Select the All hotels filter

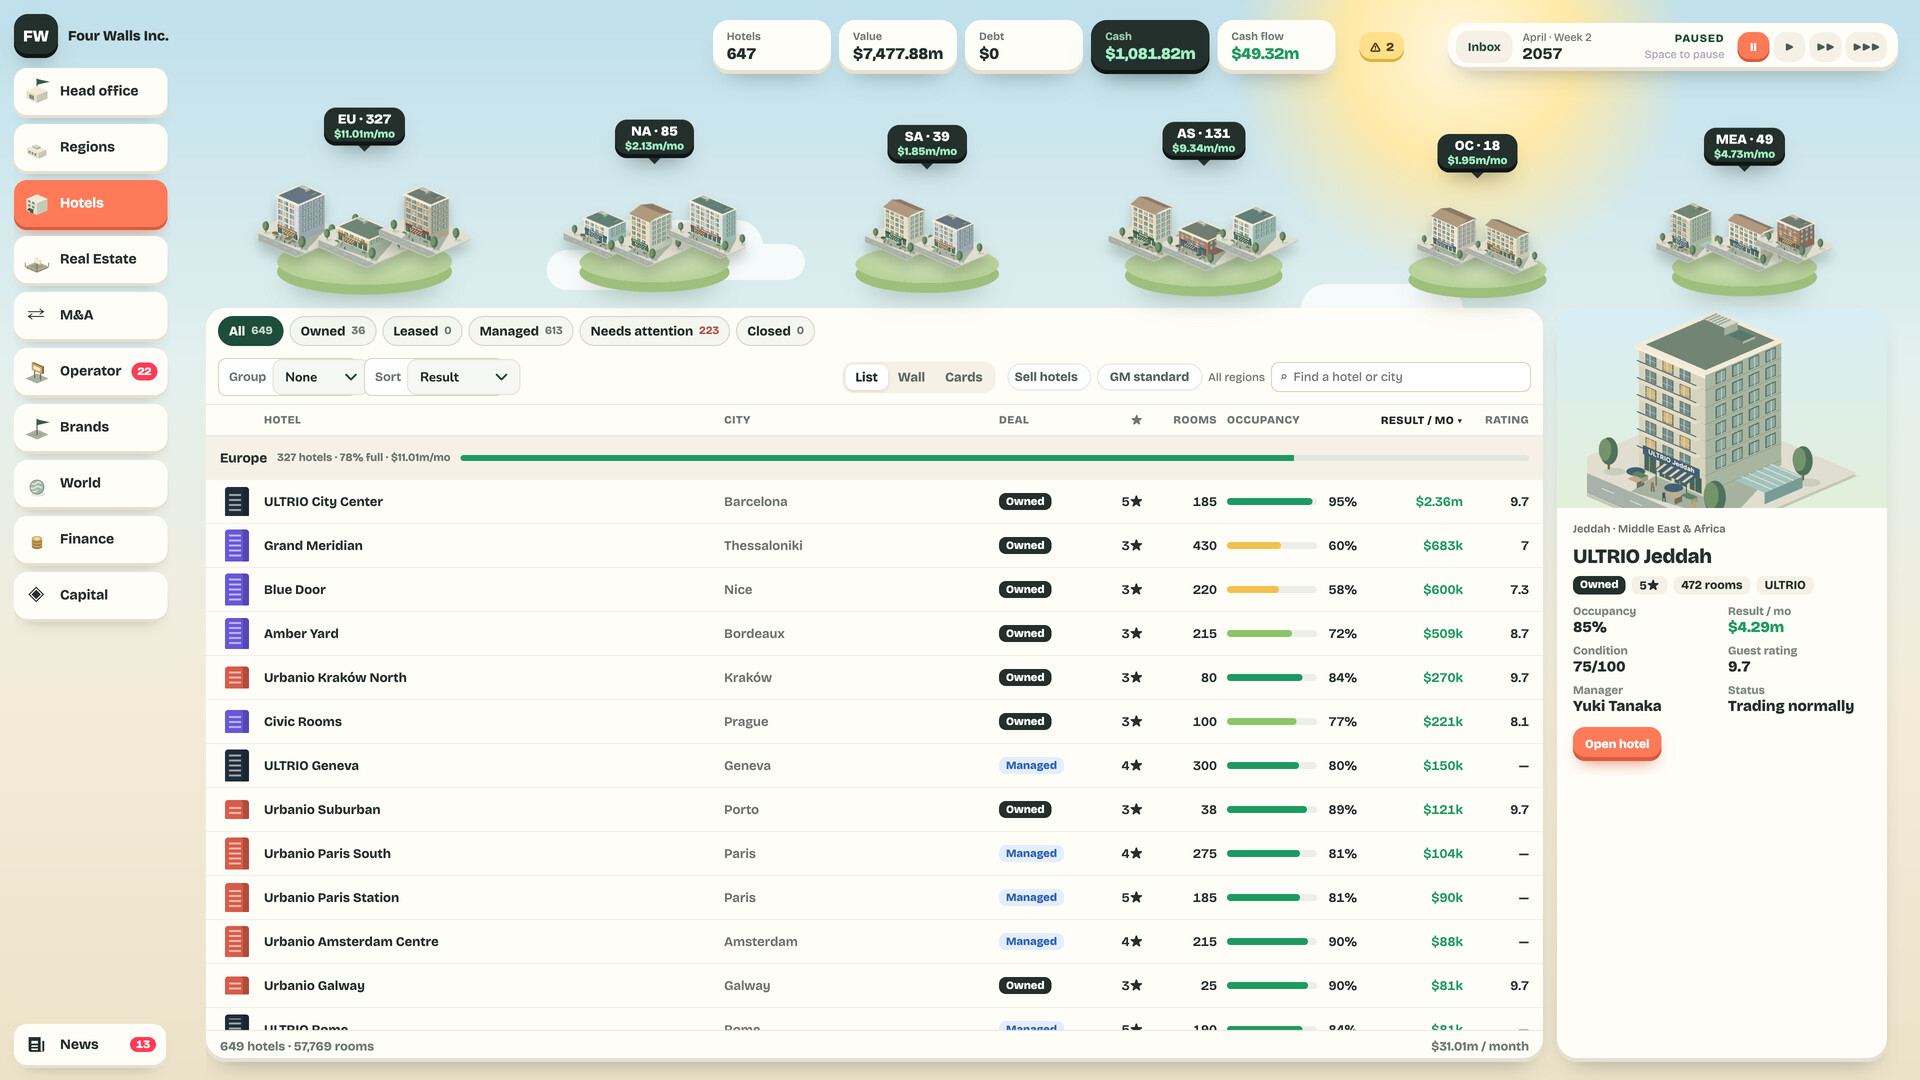point(251,331)
